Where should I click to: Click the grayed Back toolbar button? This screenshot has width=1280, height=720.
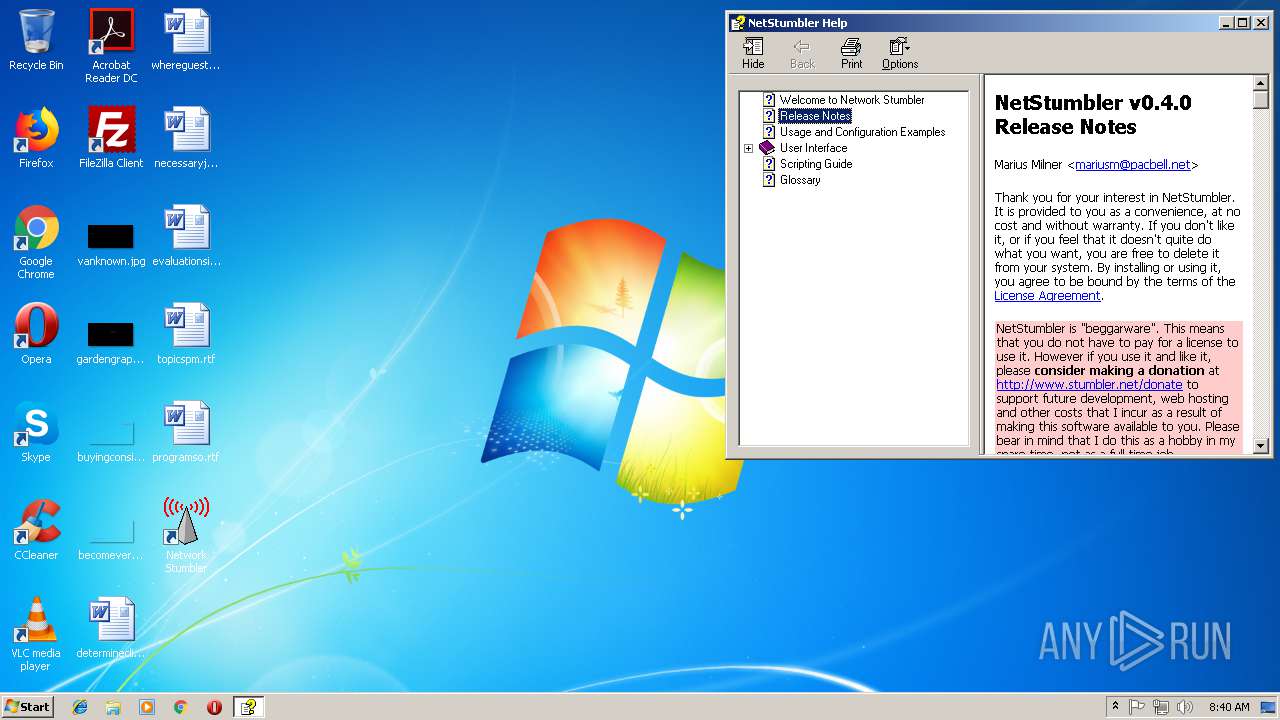802,54
